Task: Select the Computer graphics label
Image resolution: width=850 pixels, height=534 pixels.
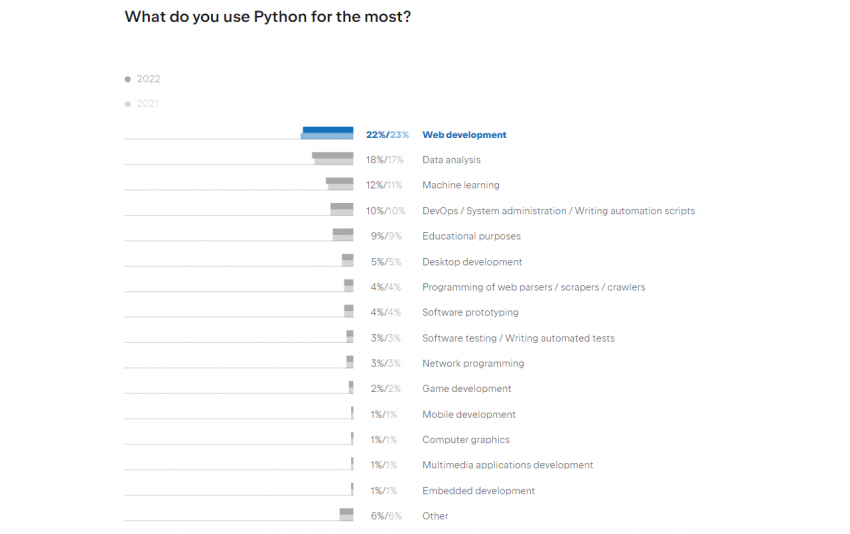Action: click(x=465, y=440)
